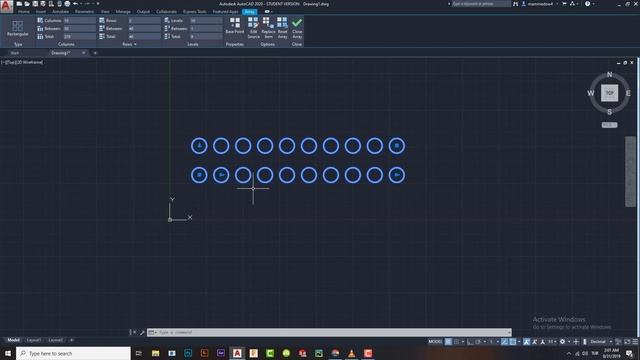Add a new drawing tab with plus
This screenshot has height=360, width=640.
[x=95, y=53]
